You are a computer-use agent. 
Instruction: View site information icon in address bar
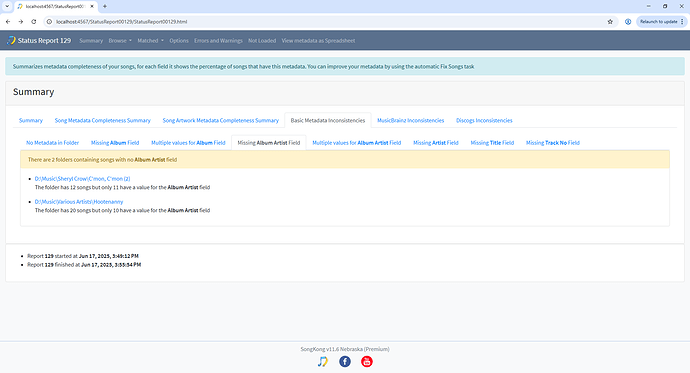[49, 22]
